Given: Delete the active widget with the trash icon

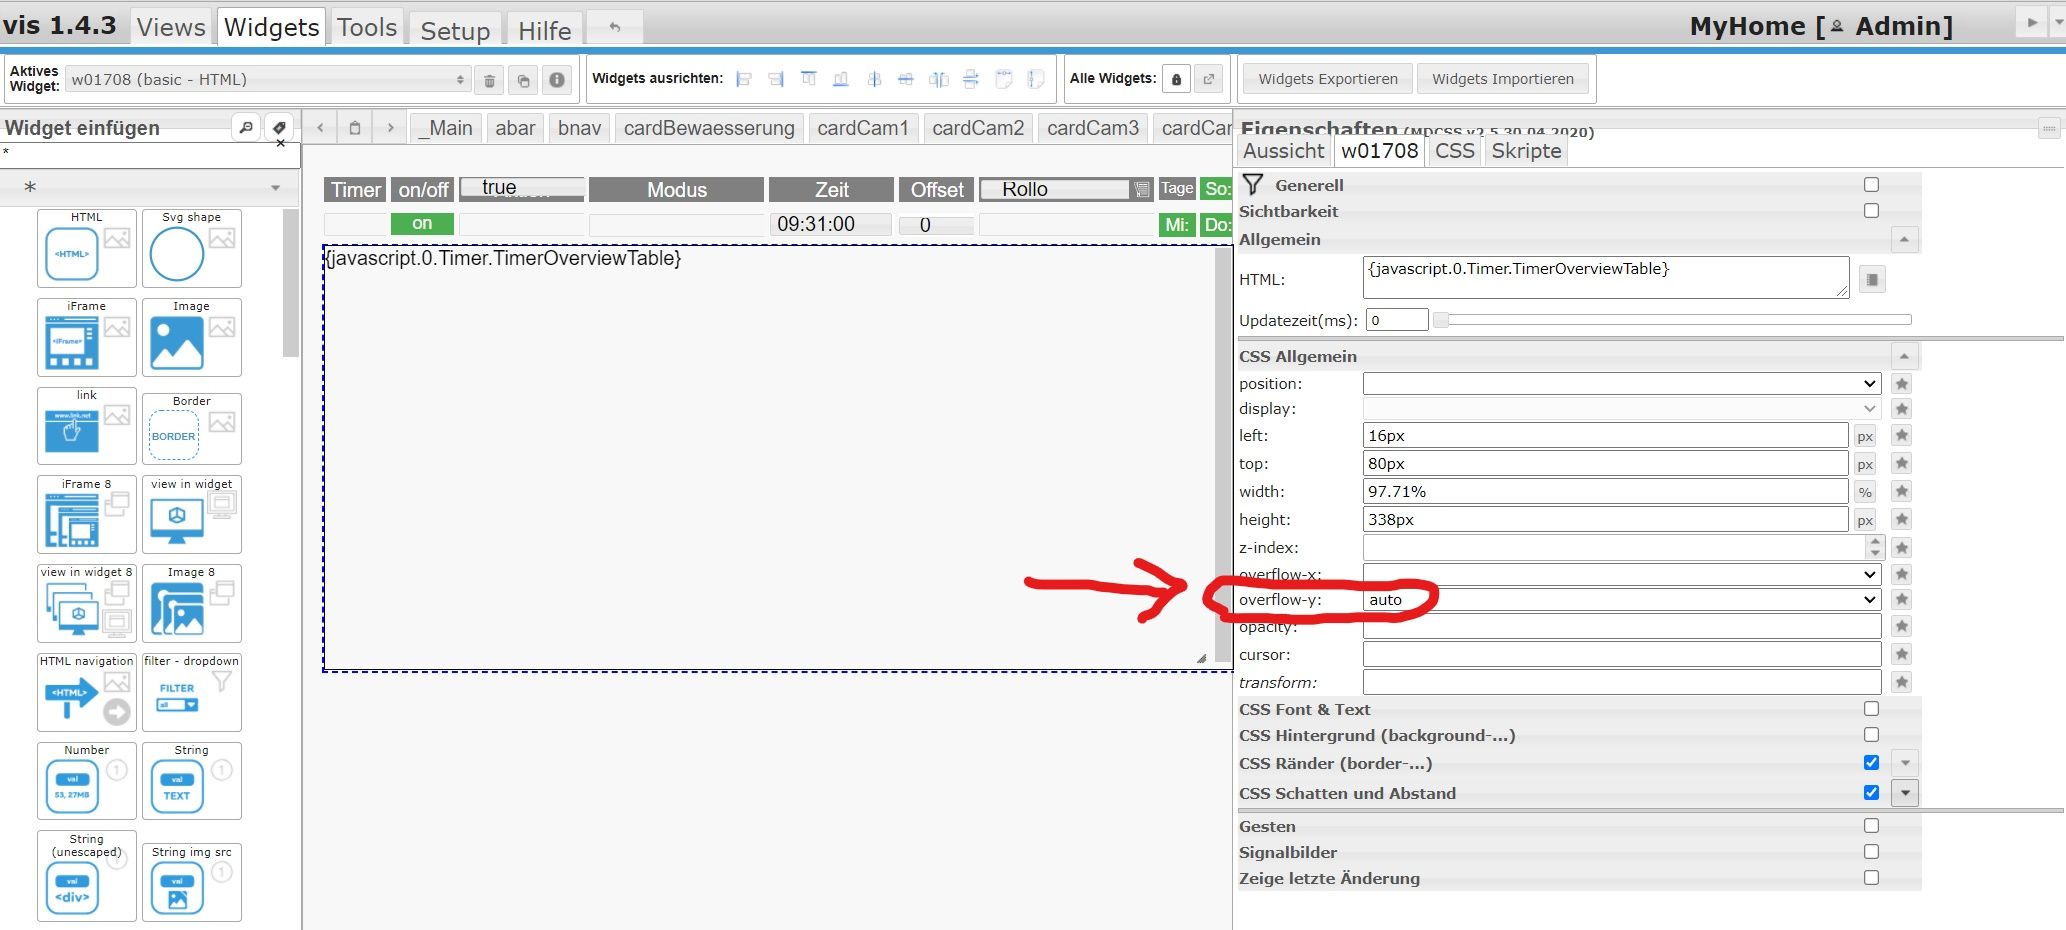Looking at the screenshot, I should [489, 80].
